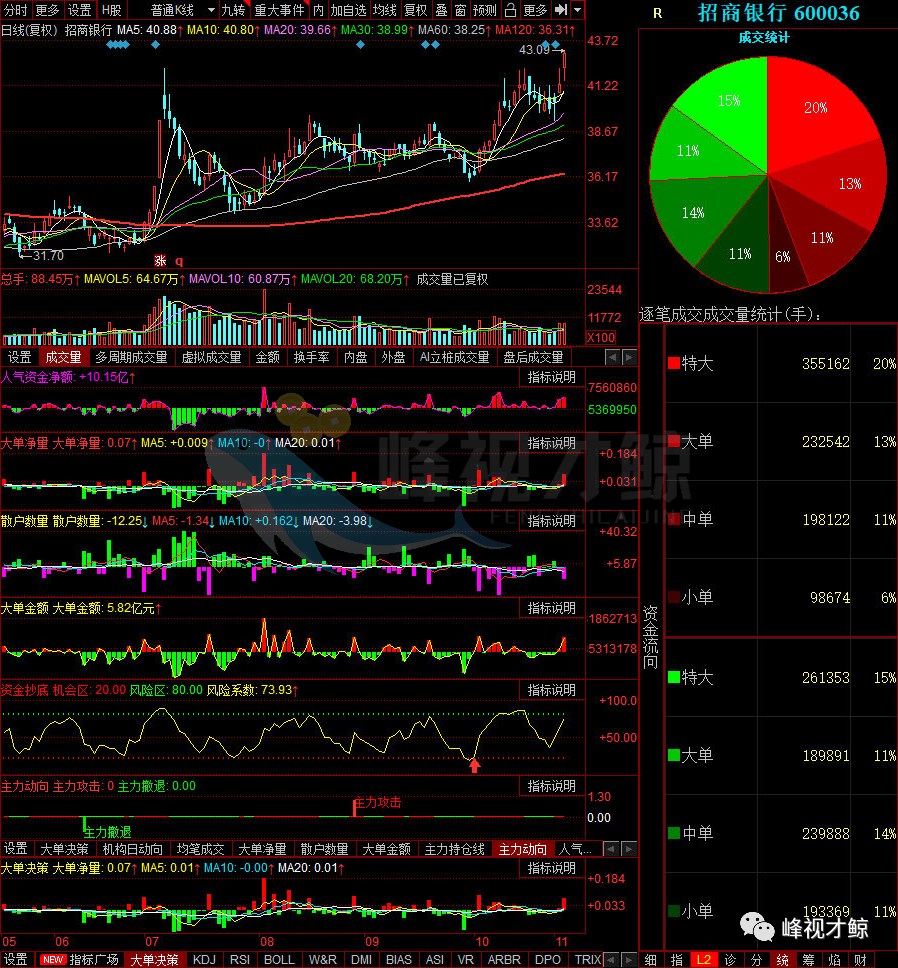The image size is (898, 968).
Task: Add stock via 加自选 button
Action: (348, 10)
